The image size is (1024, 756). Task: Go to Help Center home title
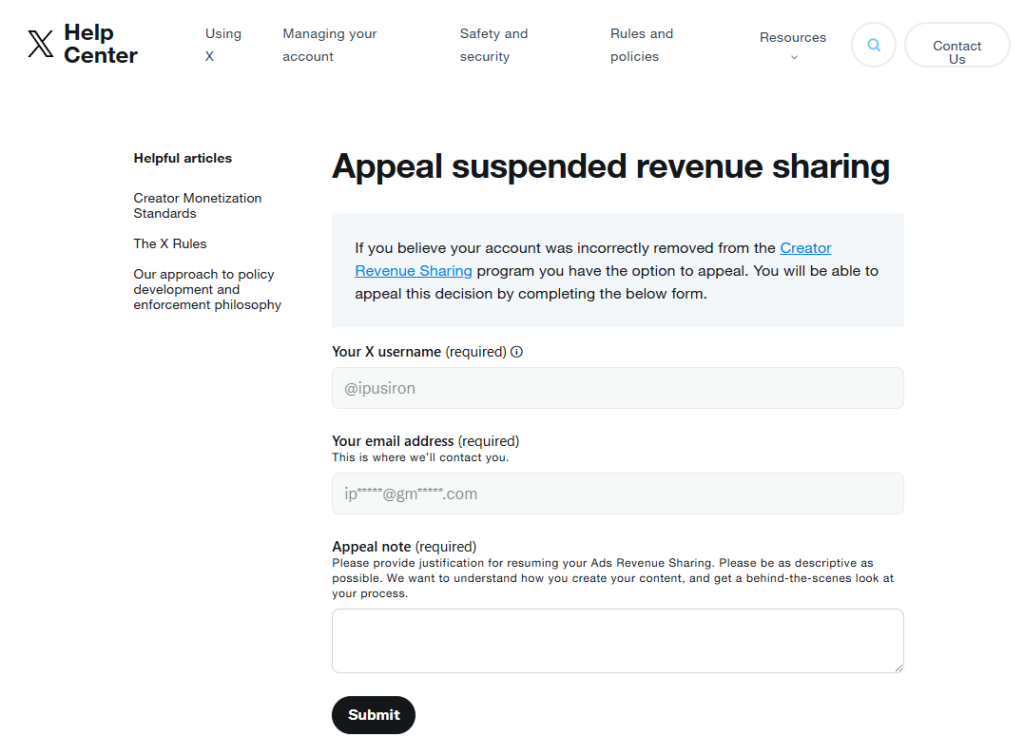pyautogui.click(x=100, y=44)
